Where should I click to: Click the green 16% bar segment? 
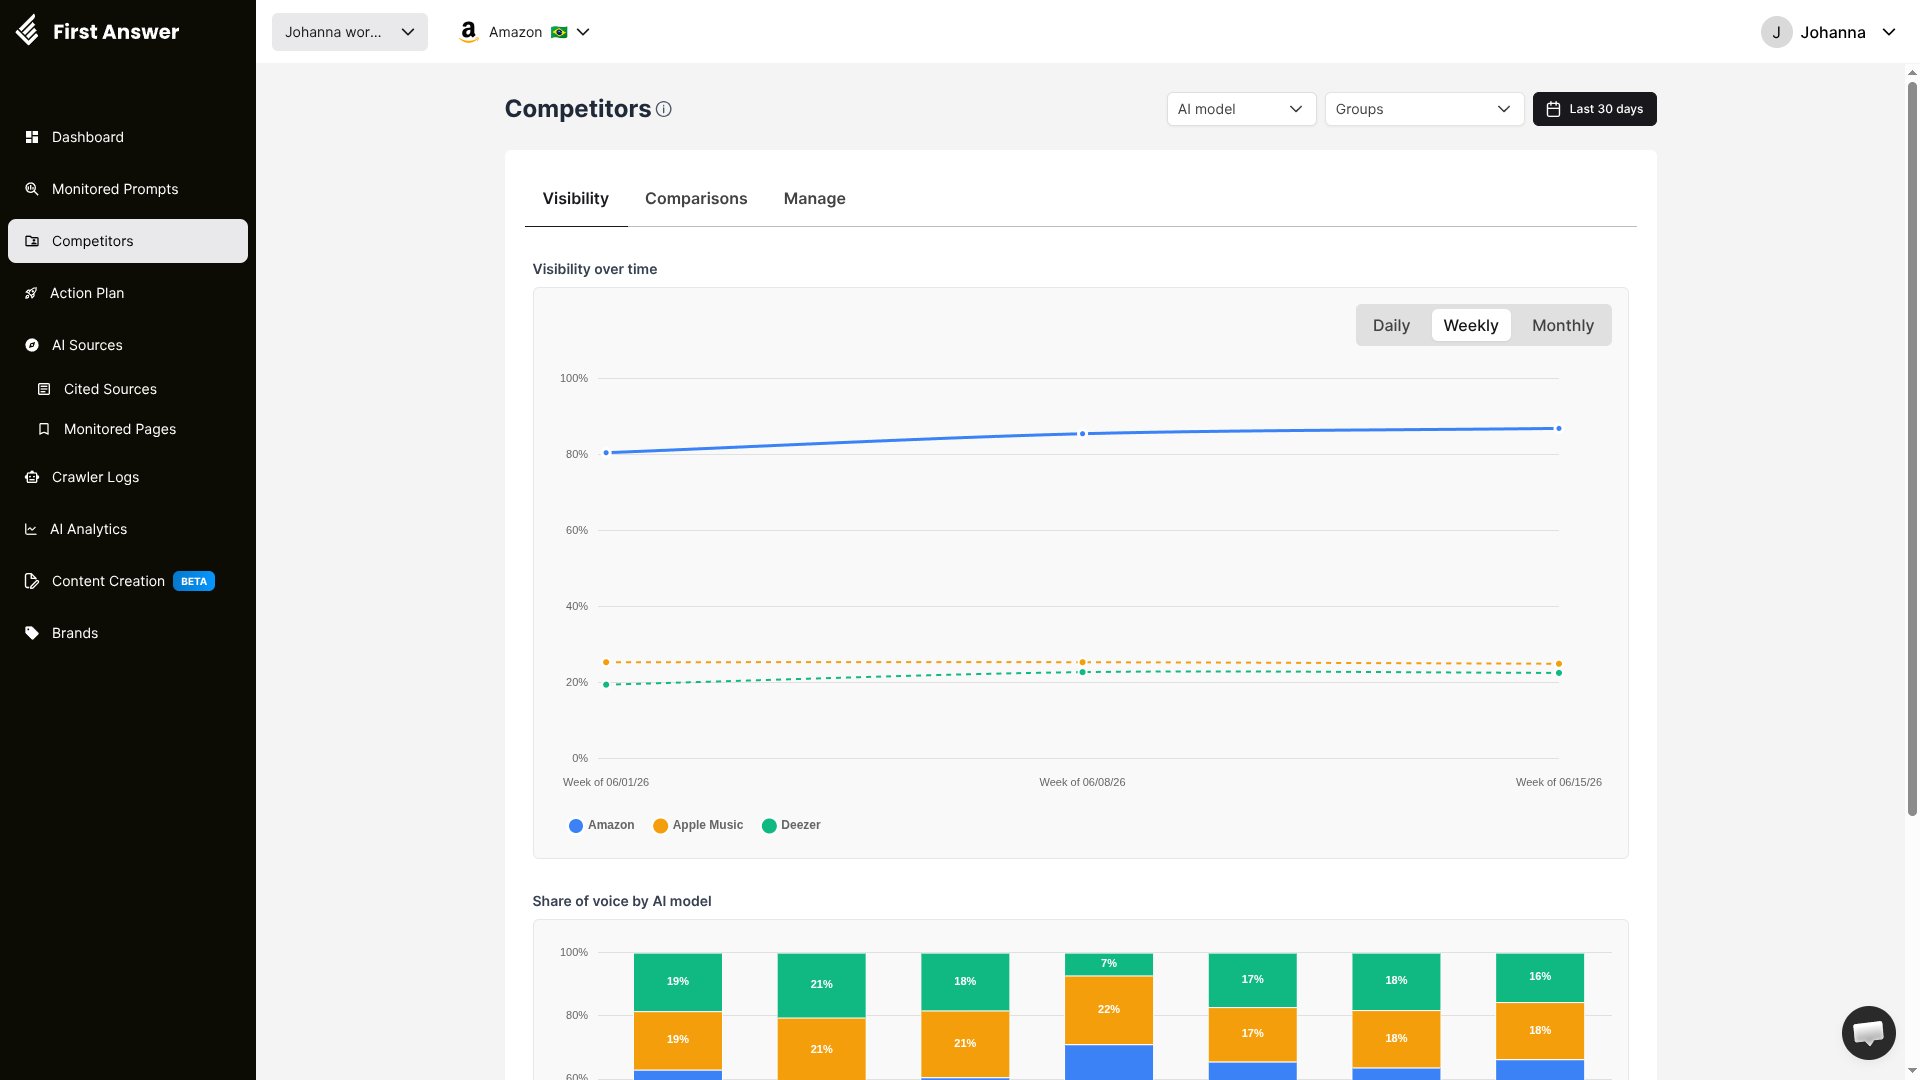coord(1540,977)
